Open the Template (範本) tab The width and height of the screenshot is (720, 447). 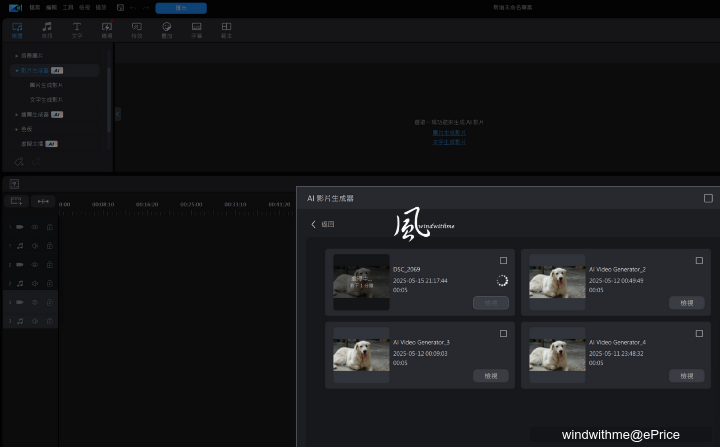(x=226, y=29)
